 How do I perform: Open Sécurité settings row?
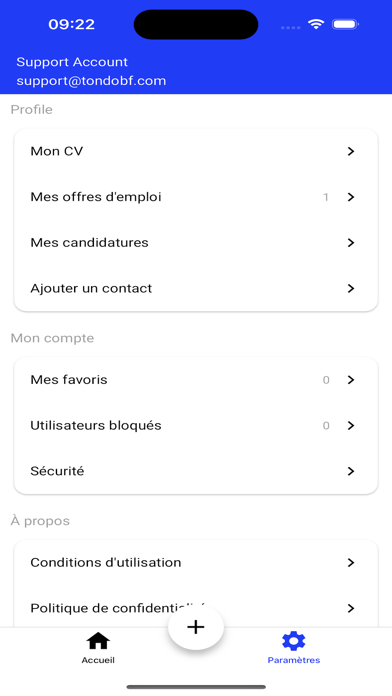point(196,471)
